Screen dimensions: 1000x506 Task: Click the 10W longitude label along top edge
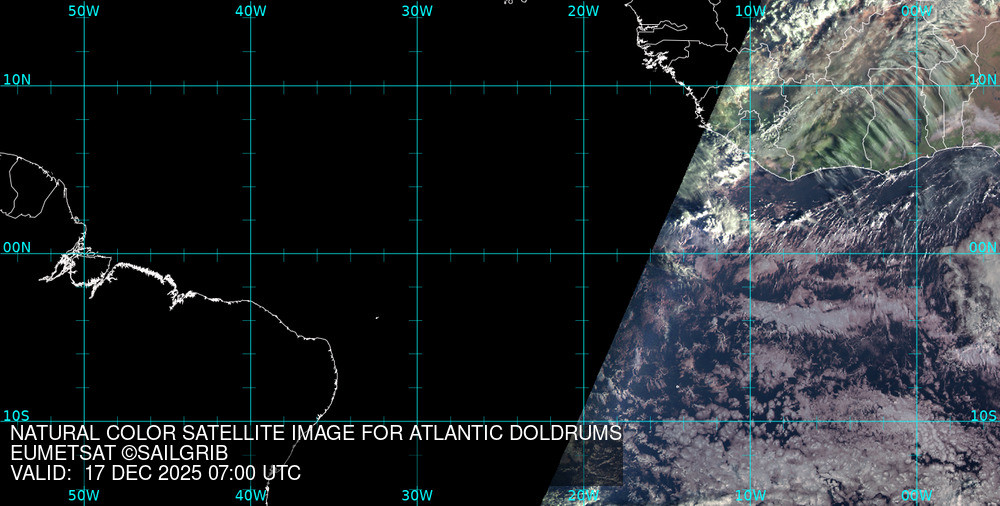click(749, 10)
